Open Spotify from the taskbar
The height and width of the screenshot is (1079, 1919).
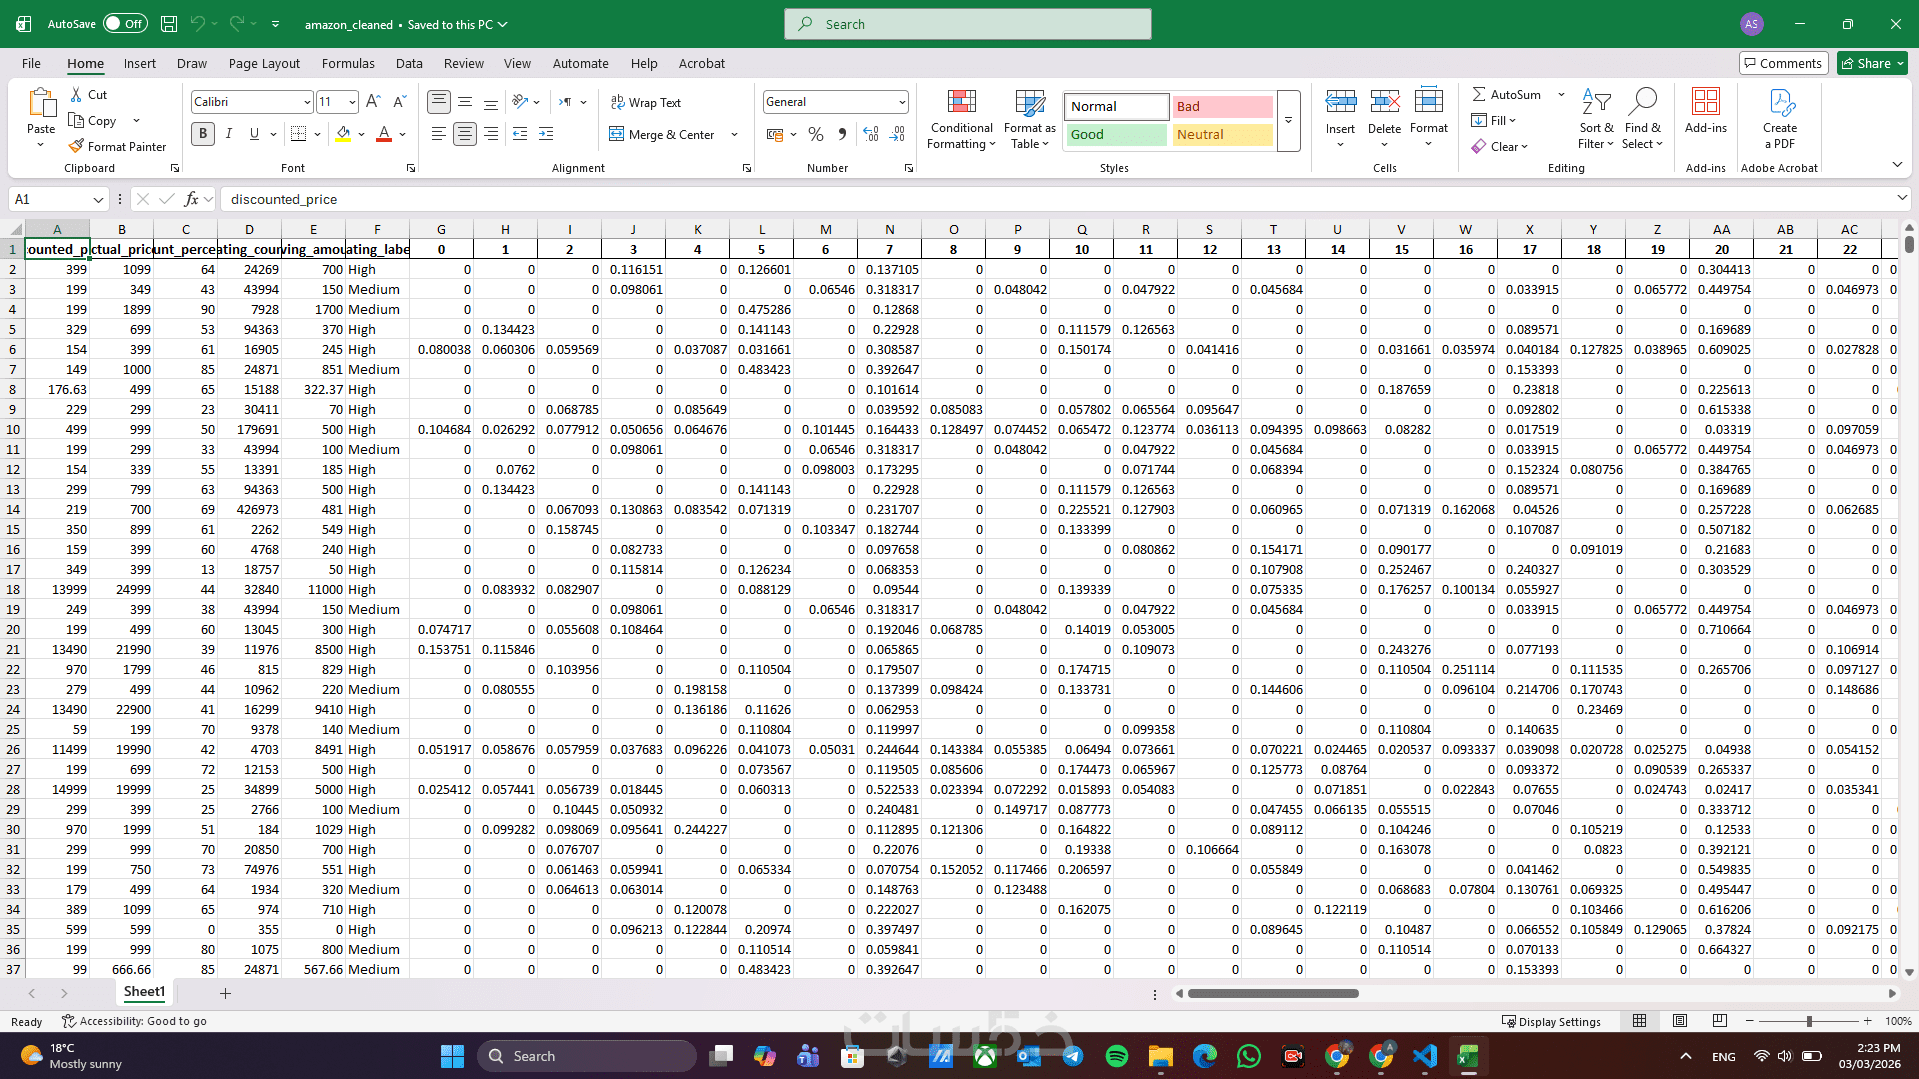click(1117, 1056)
